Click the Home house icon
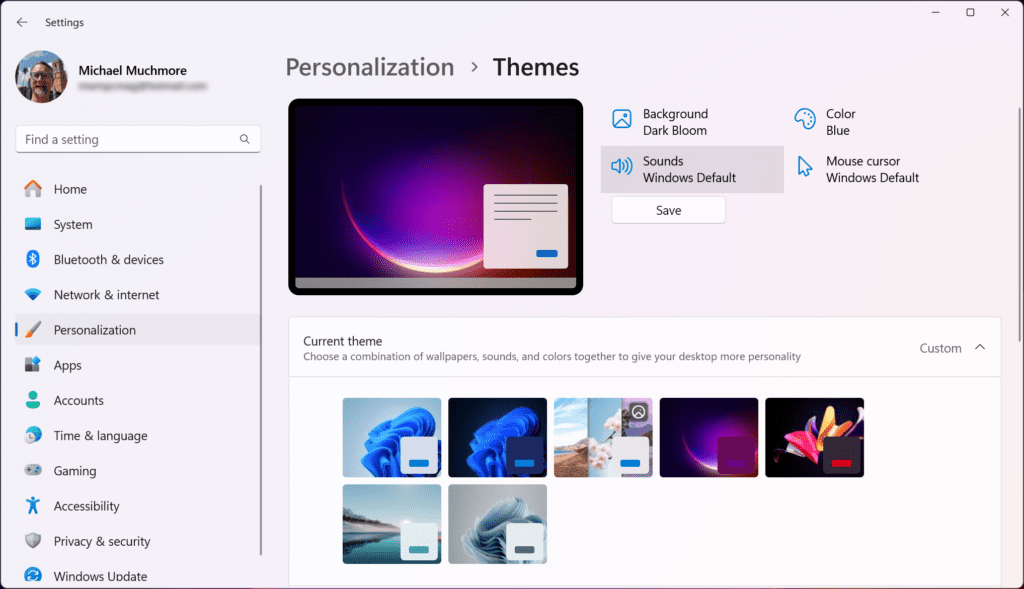 tap(33, 189)
